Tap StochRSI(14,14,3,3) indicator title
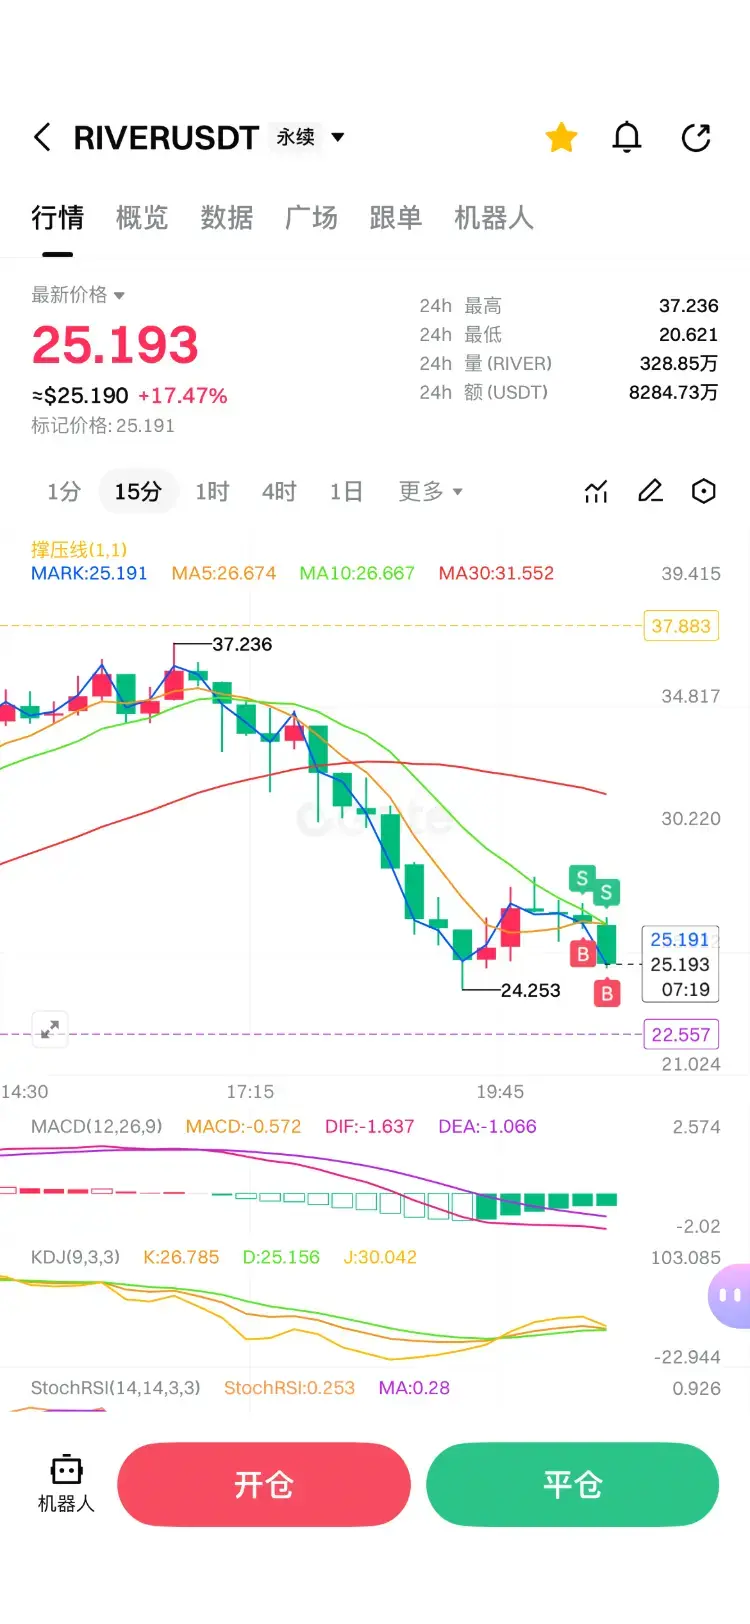The height and width of the screenshot is (1624, 750). 115,1388
